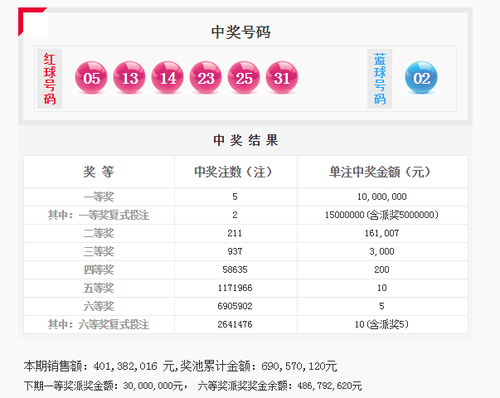Click the fifth prize amount 10
Image resolution: width=500 pixels, height=398 pixels.
click(x=382, y=288)
